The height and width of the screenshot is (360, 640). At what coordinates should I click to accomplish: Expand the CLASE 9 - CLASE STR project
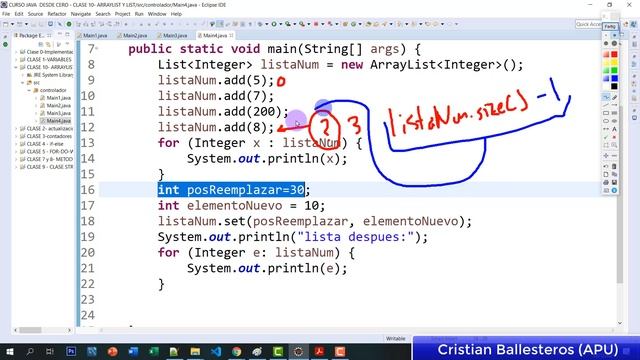[x=16, y=167]
